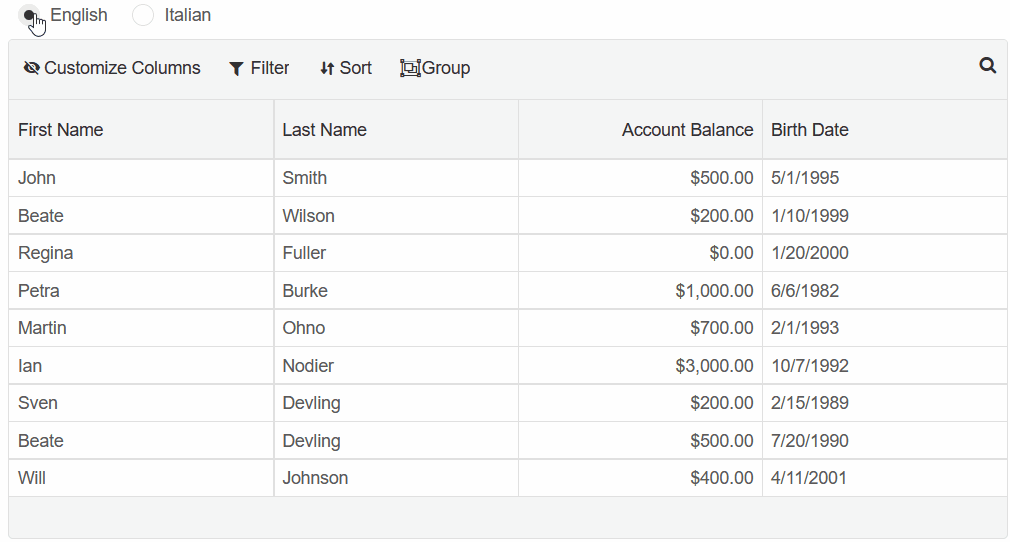1010x542 pixels.
Task: Open Customize Columns dropdown
Action: (112, 68)
